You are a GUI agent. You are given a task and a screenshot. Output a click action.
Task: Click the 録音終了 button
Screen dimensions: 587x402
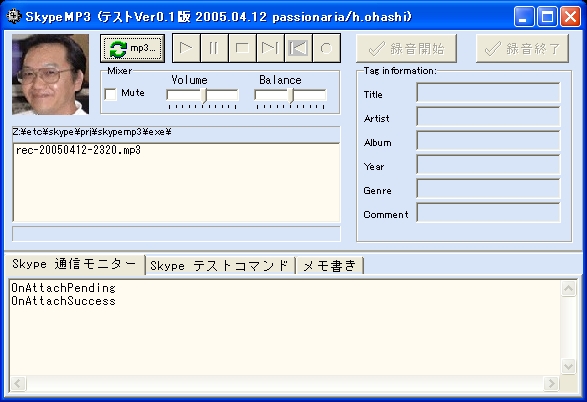(x=522, y=49)
